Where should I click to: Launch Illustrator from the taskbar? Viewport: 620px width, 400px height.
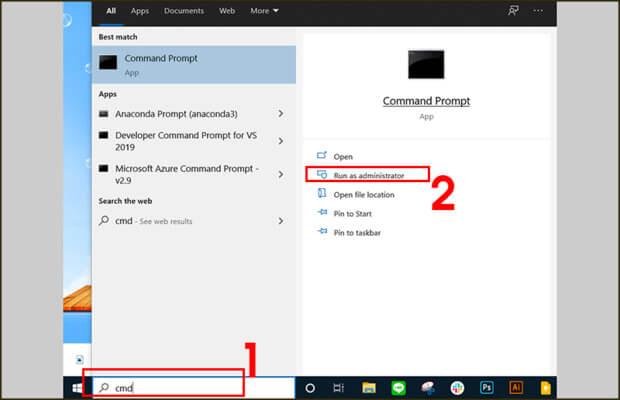click(516, 388)
